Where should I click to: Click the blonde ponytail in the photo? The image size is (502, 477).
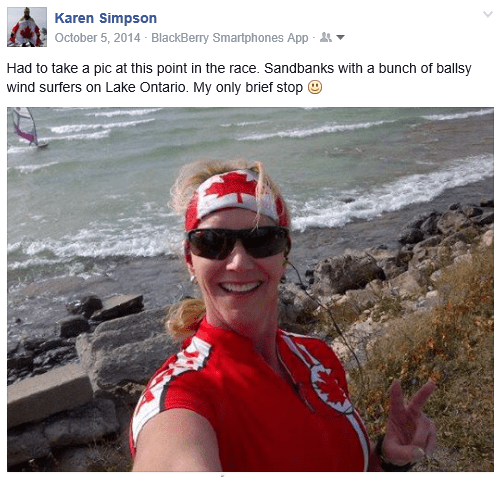click(185, 318)
